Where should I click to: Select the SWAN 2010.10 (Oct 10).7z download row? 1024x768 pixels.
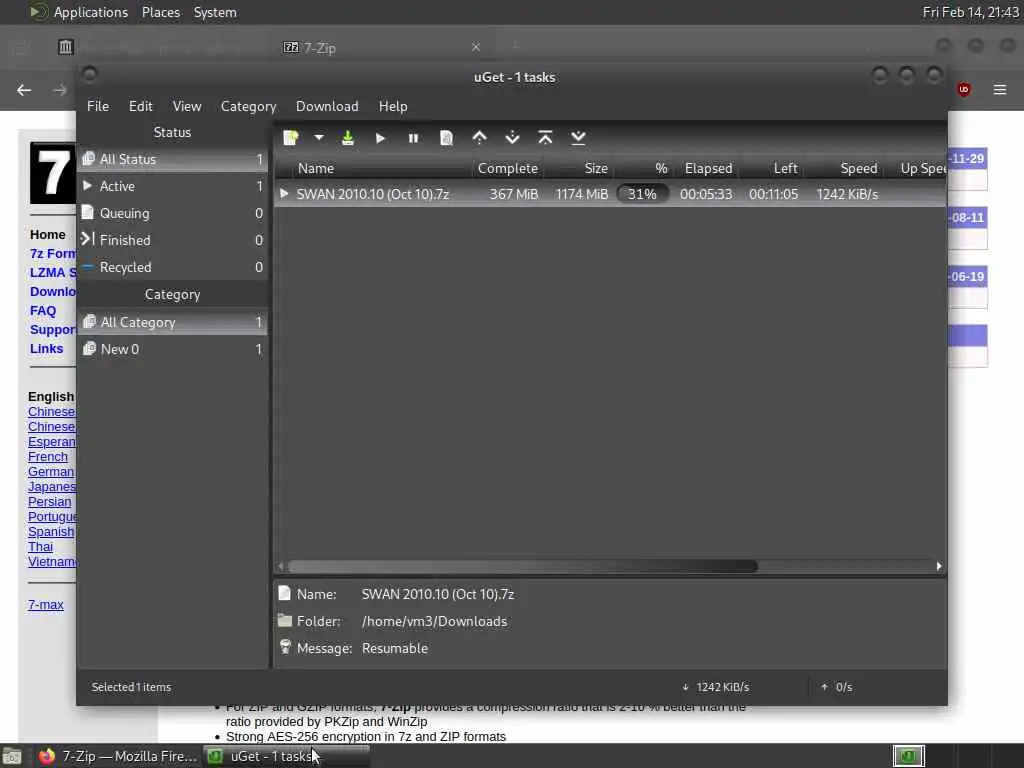pyautogui.click(x=610, y=194)
